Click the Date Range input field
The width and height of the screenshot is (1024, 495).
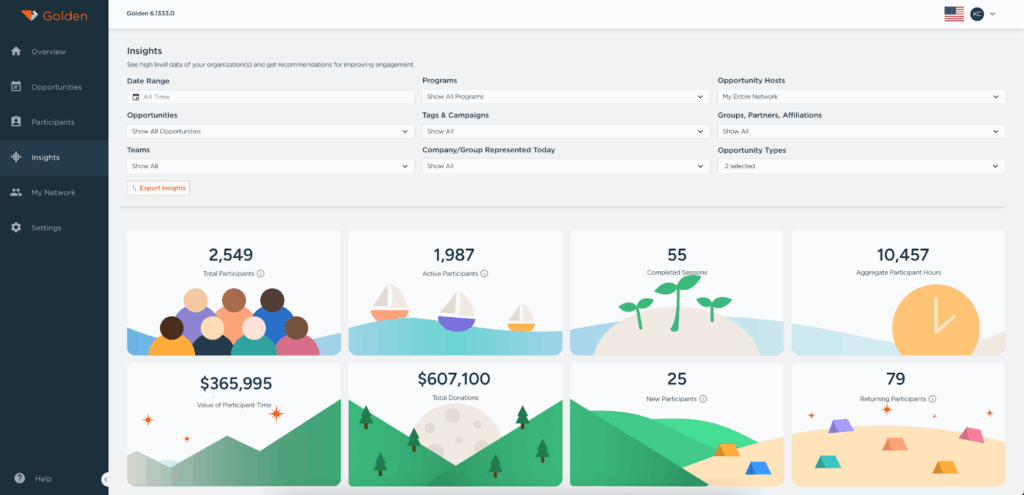click(x=270, y=97)
